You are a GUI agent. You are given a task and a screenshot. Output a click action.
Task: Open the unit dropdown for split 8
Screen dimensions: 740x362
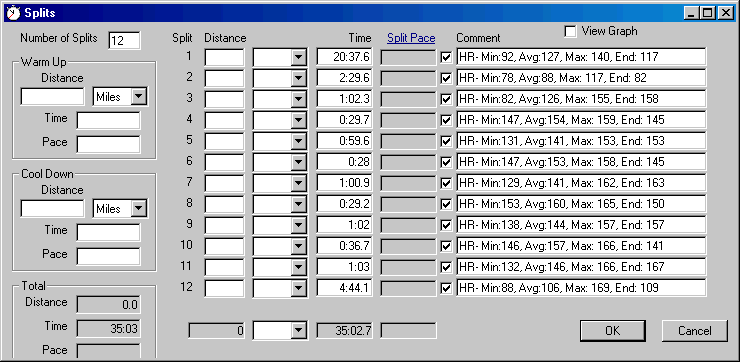(x=298, y=204)
